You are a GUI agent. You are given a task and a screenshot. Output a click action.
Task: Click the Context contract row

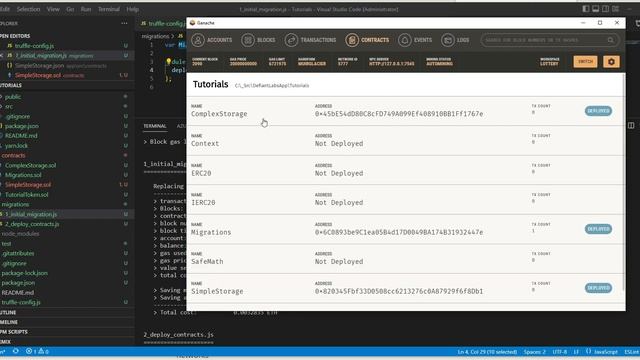click(x=406, y=140)
